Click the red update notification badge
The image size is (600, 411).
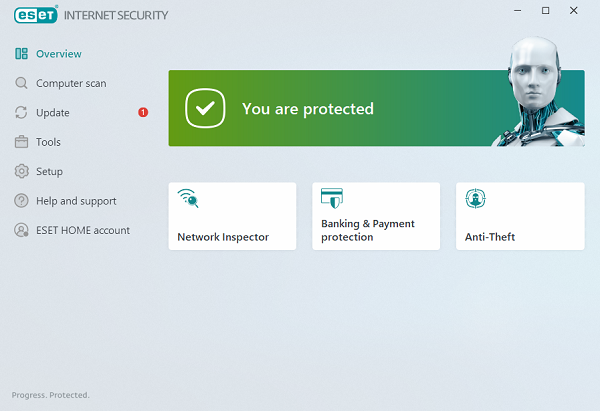[x=143, y=112]
